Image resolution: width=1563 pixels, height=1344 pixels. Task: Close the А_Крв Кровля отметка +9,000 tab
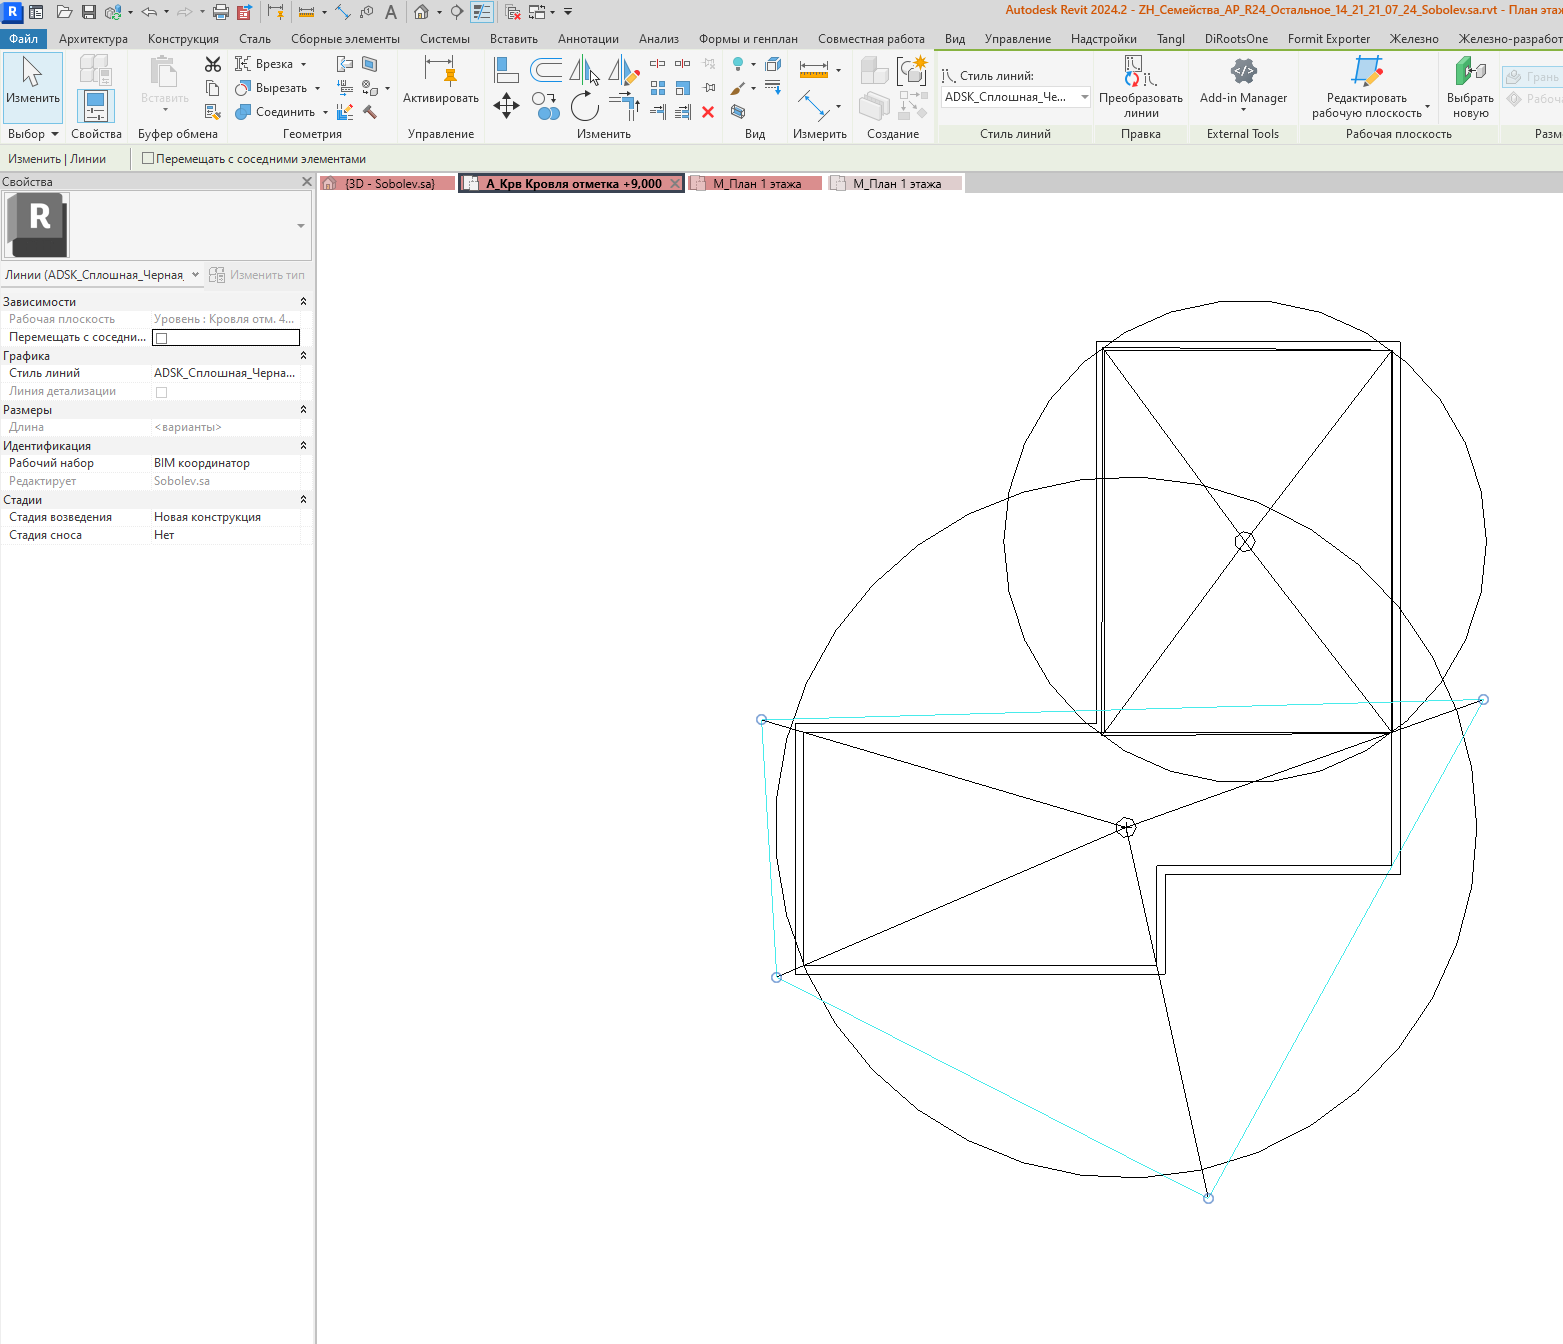click(675, 183)
